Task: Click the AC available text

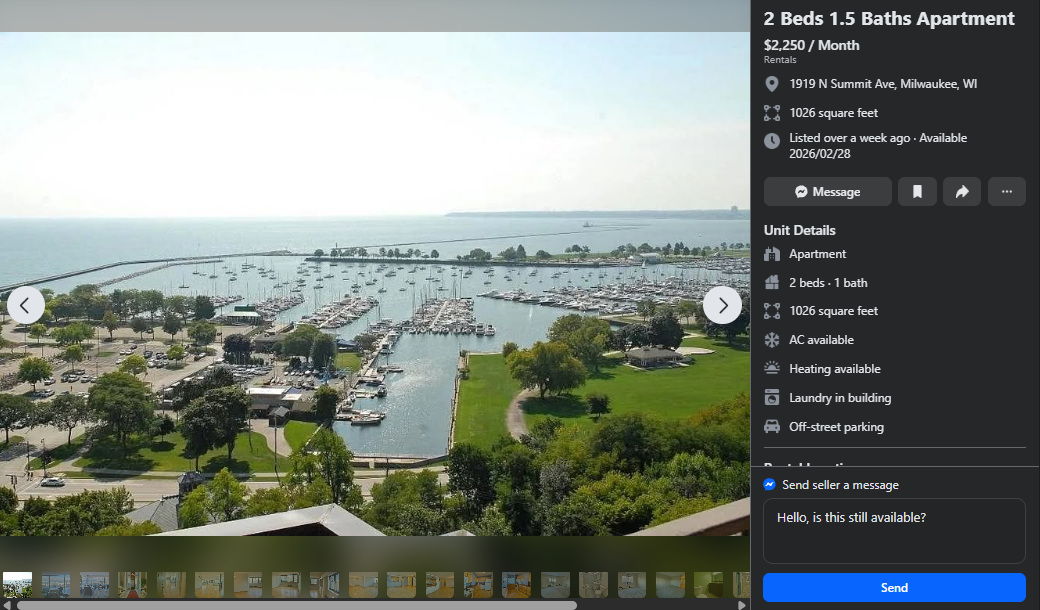Action: (821, 340)
